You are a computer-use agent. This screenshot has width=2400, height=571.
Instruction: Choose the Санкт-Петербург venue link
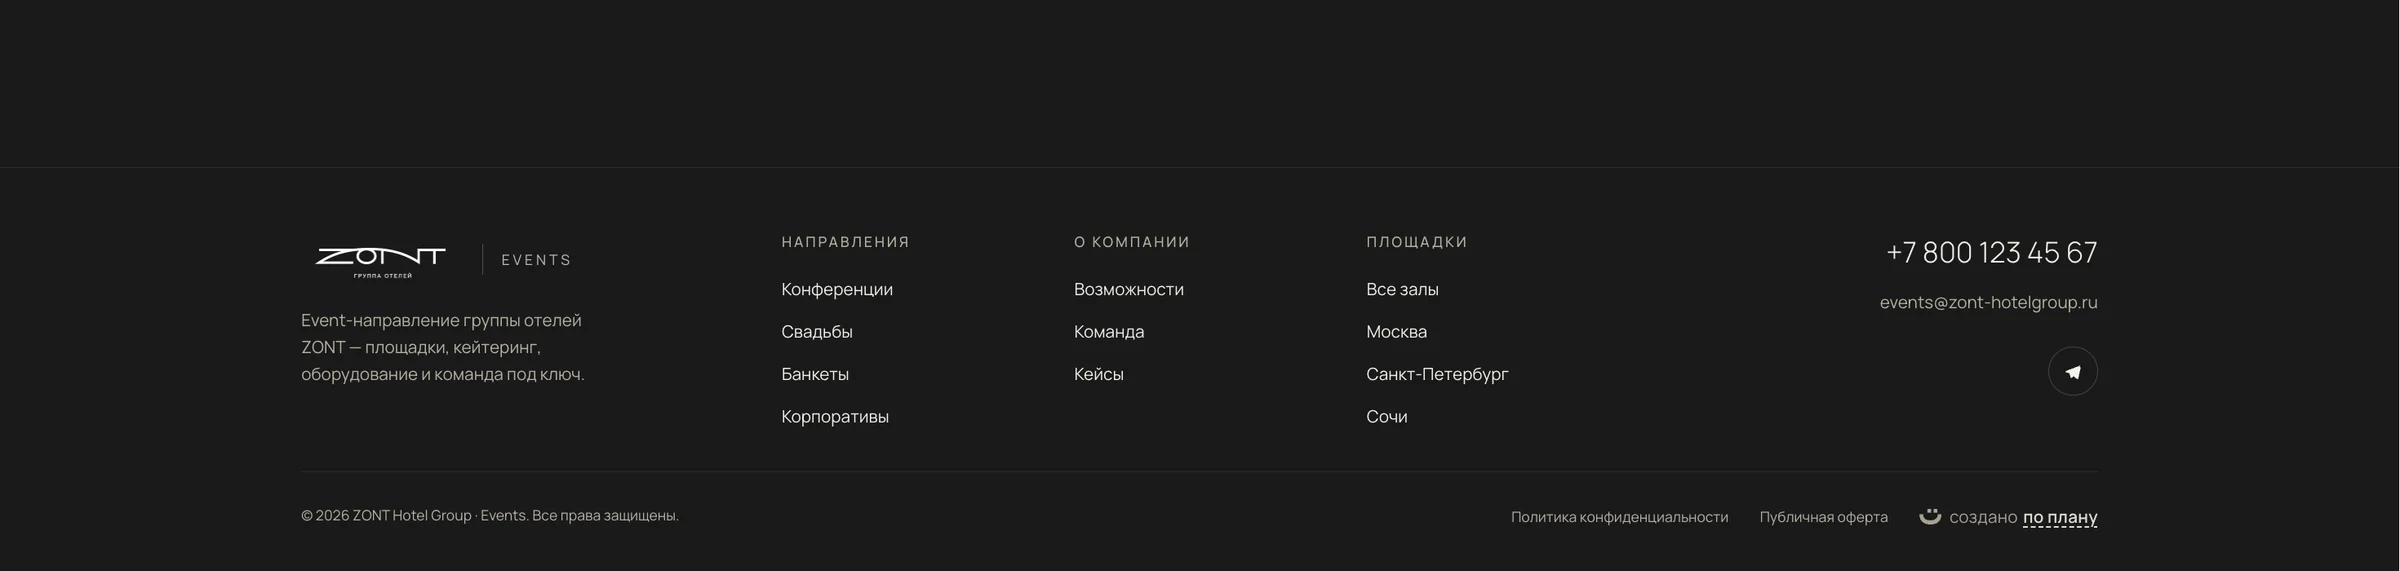1437,374
